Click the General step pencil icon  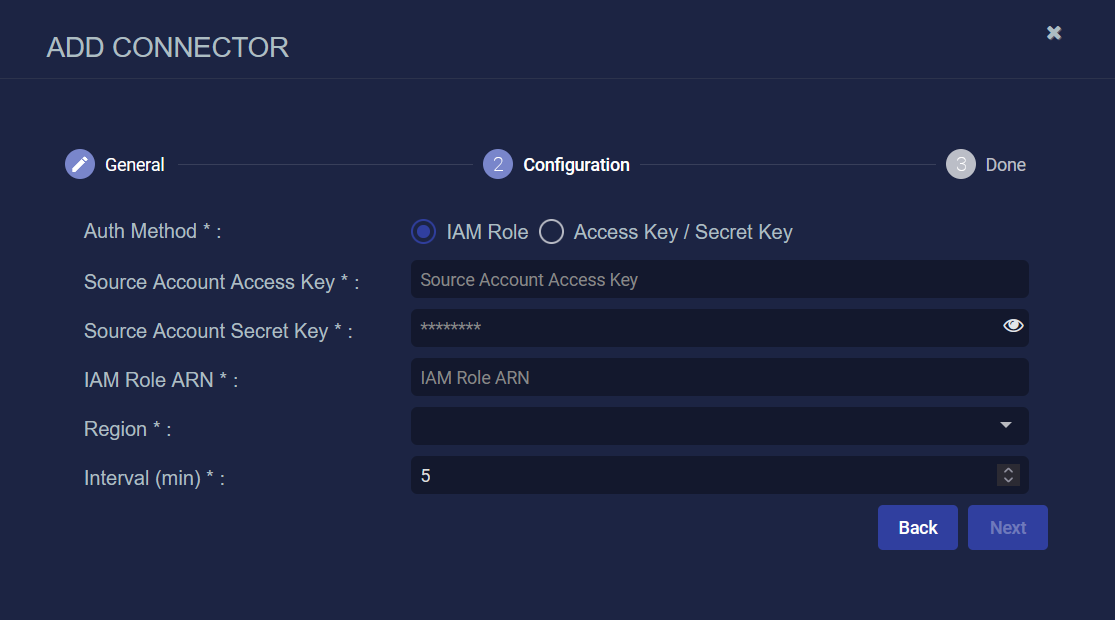80,164
